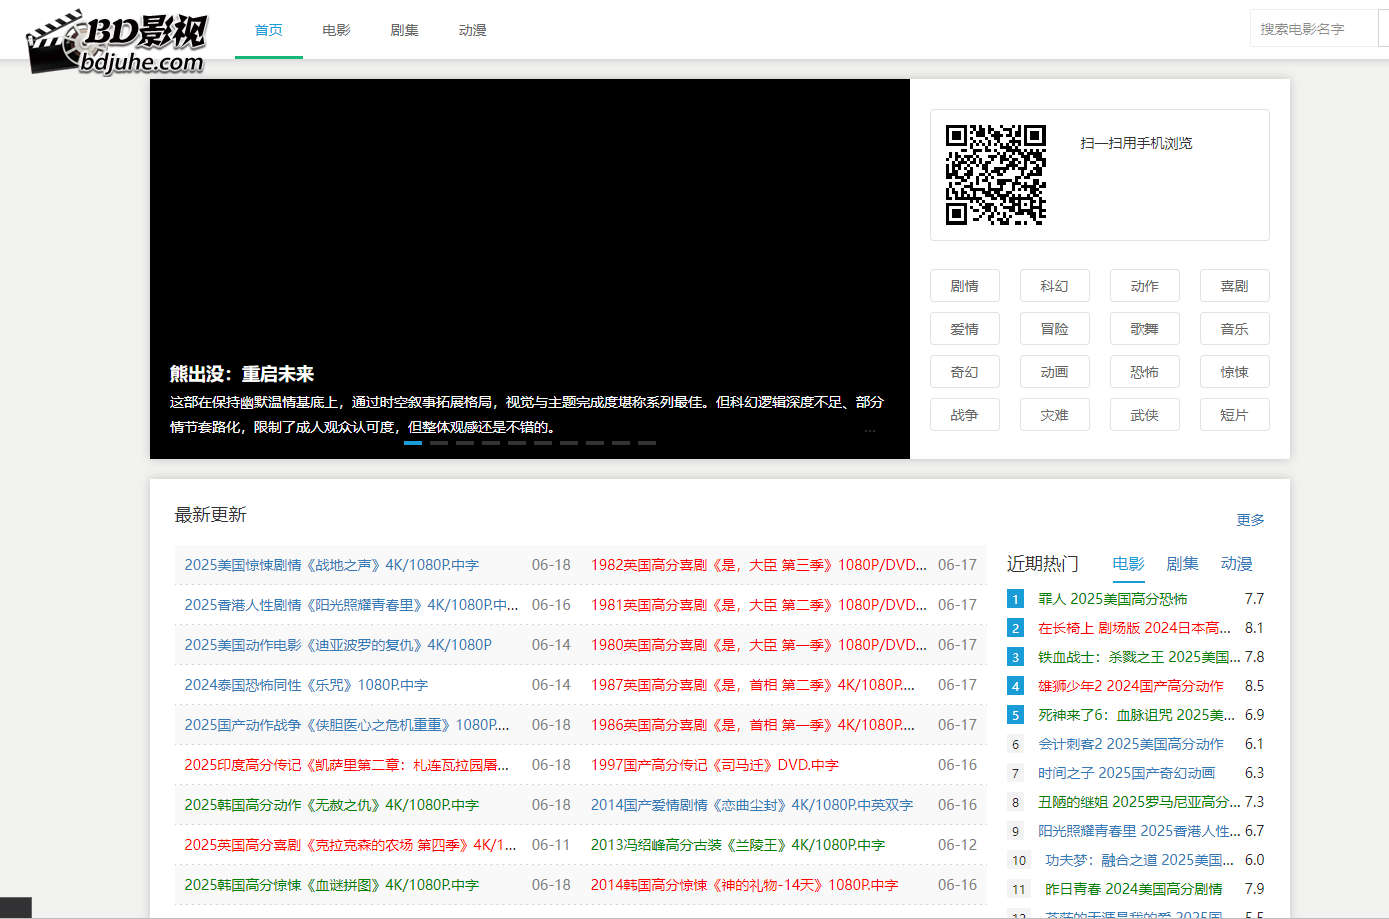1389x919 pixels.
Task: Open 《侠胆医心之危机重重》 entry
Action: [347, 725]
